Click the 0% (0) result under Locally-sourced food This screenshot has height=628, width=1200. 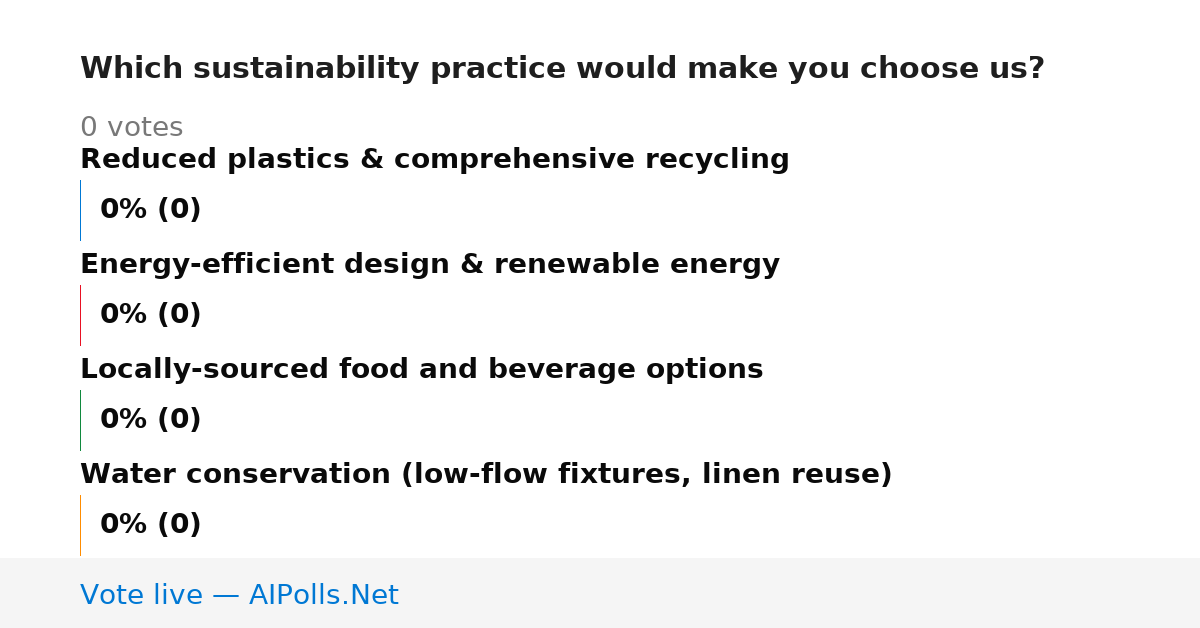pos(151,420)
